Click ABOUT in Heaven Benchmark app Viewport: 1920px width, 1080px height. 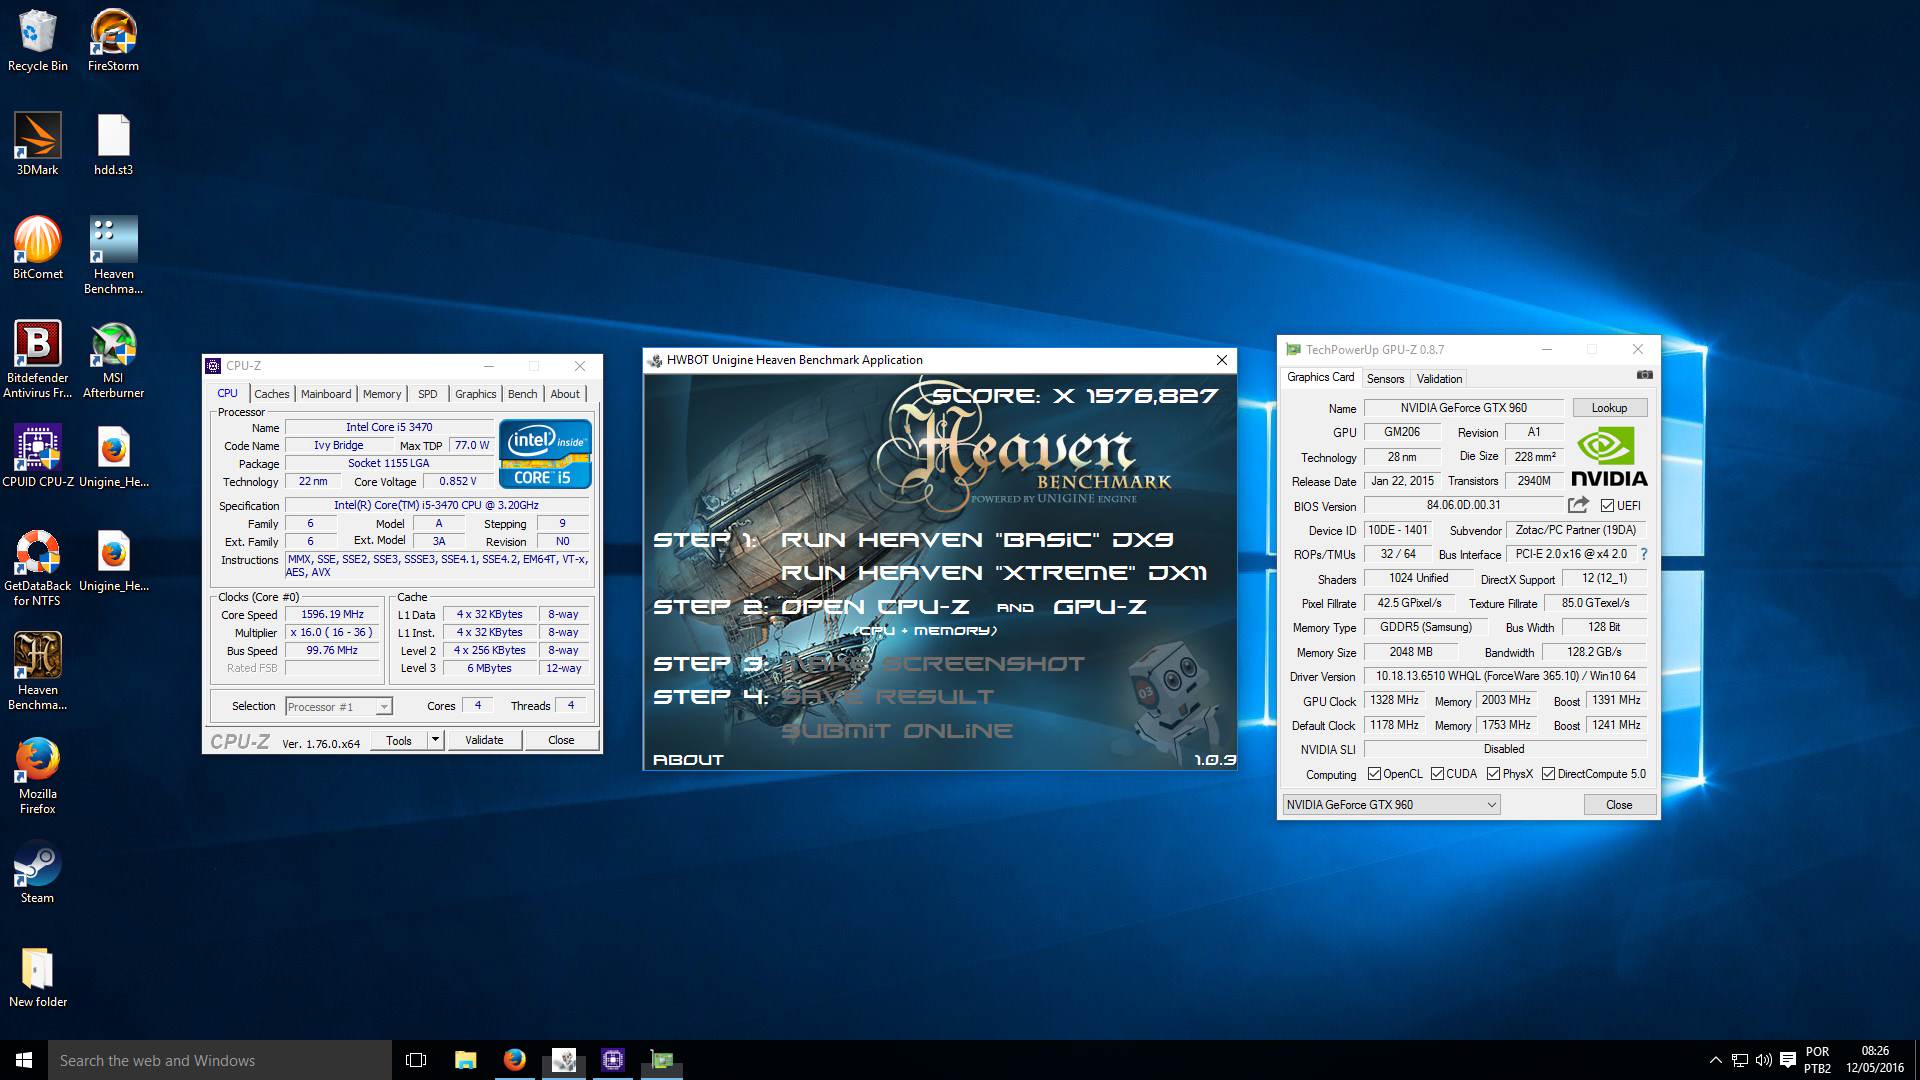688,760
